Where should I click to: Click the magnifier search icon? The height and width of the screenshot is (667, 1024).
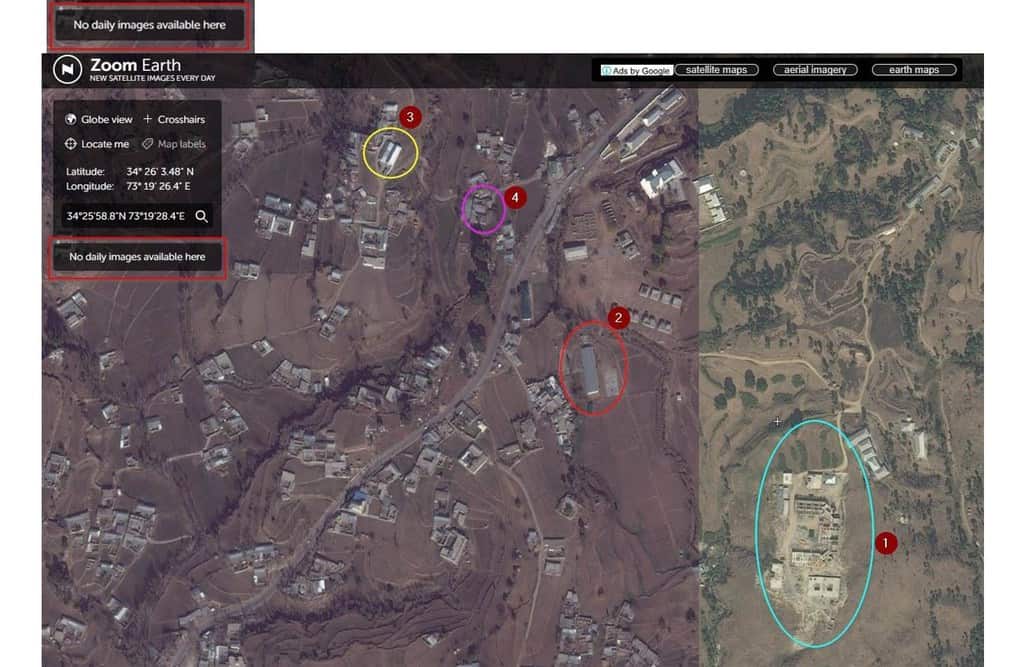tap(201, 216)
